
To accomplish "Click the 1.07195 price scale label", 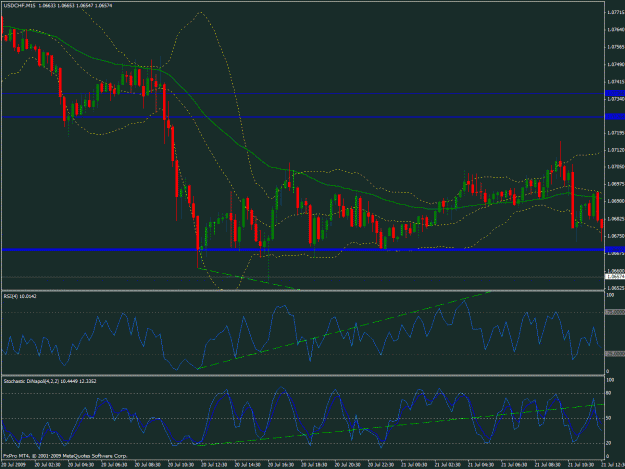I will 615,133.
